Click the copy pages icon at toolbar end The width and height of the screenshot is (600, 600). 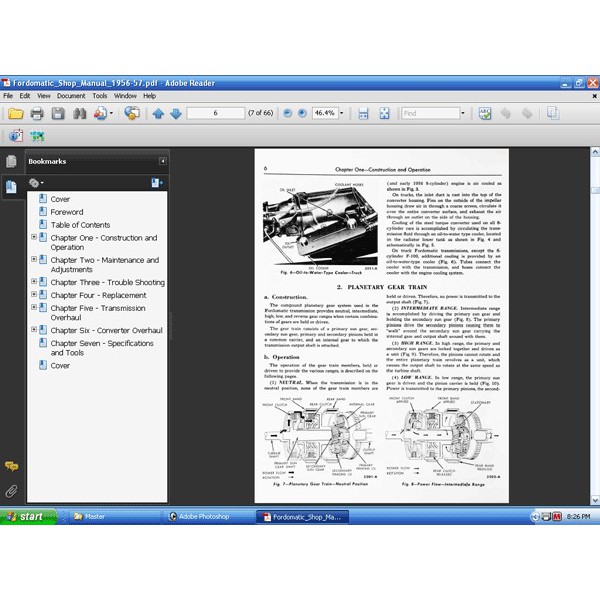tap(553, 113)
